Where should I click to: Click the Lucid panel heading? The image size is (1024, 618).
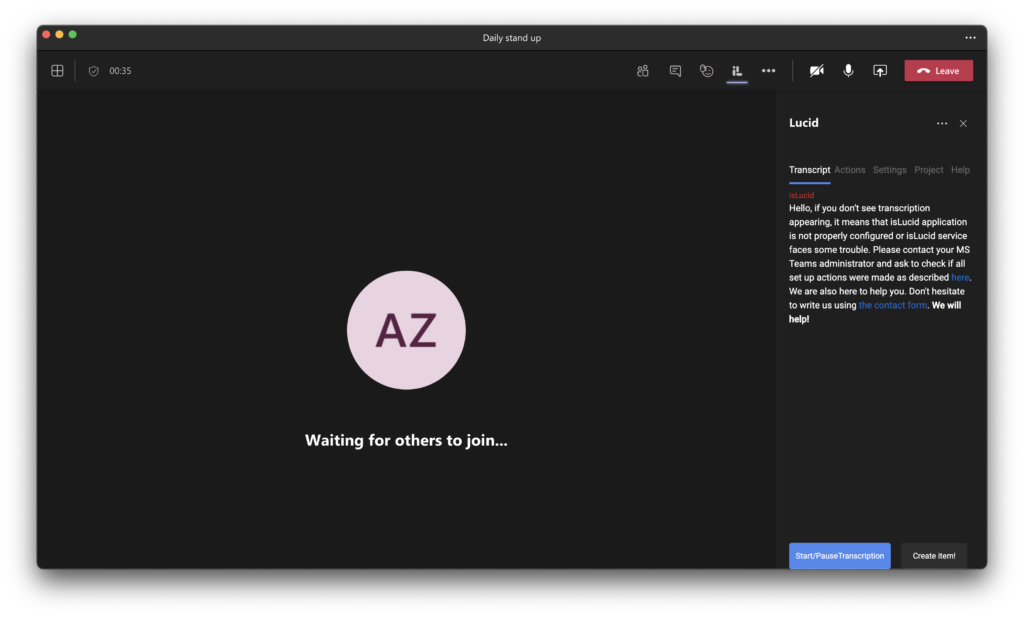804,123
